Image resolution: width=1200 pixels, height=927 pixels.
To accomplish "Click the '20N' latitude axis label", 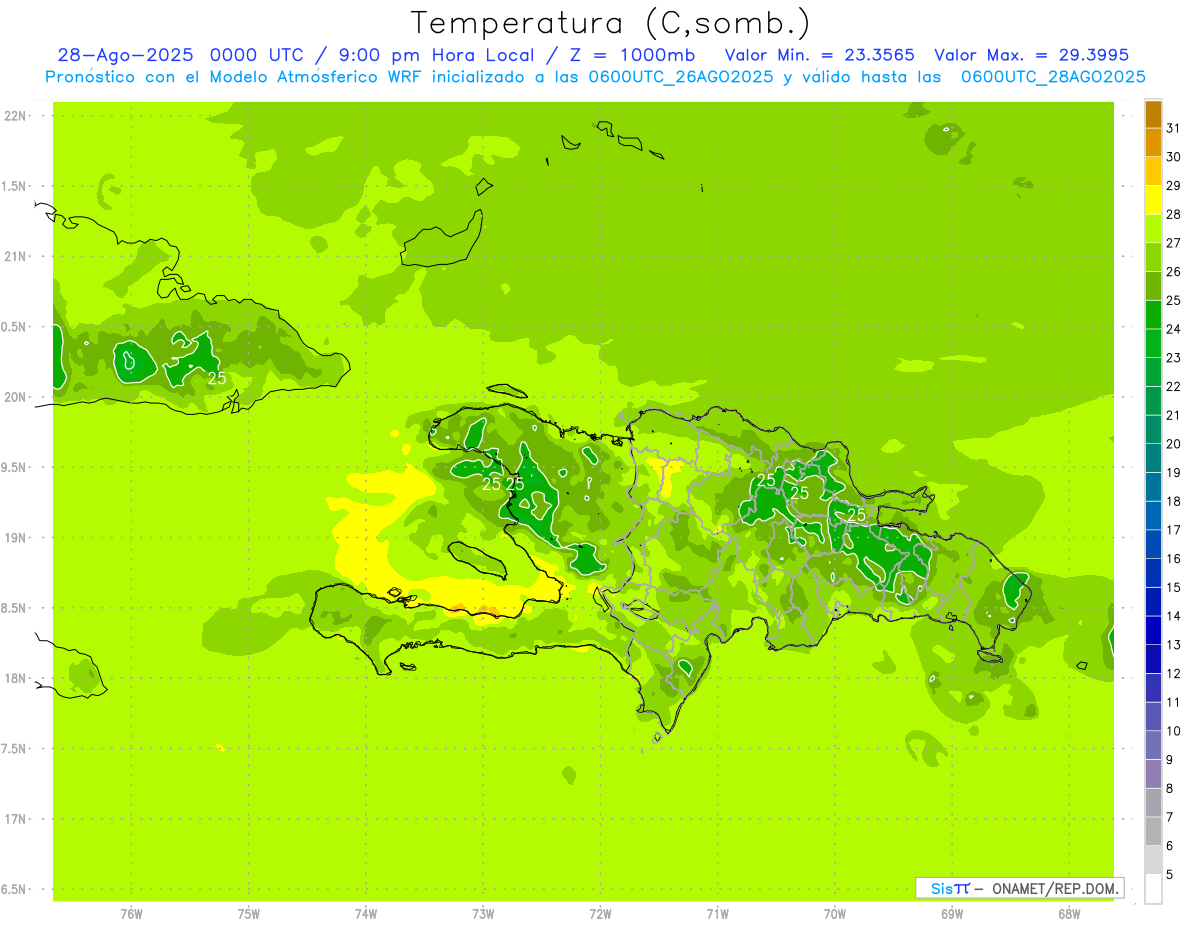I will click(15, 398).
